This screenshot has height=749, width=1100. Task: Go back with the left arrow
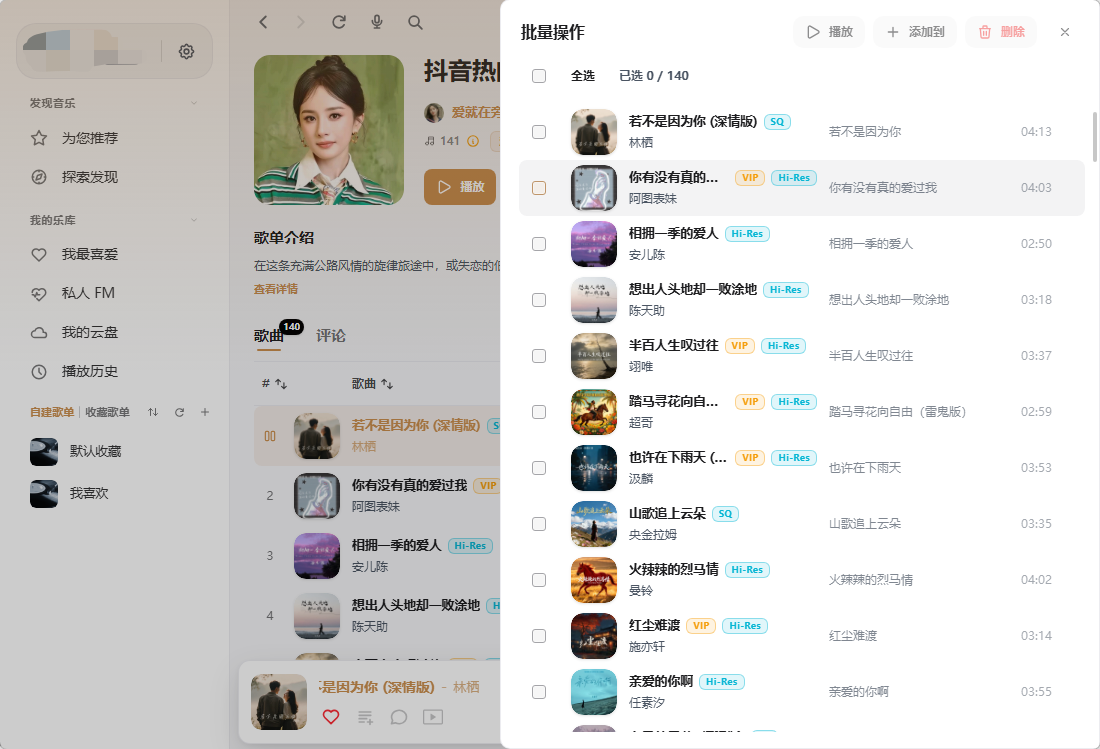[x=264, y=22]
